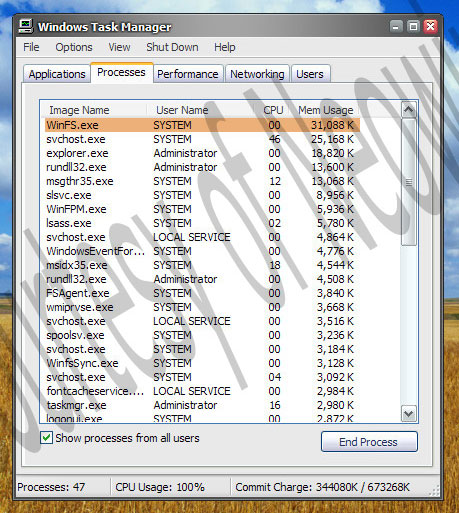The height and width of the screenshot is (513, 459).
Task: Go to the Networking tab
Action: 257,74
